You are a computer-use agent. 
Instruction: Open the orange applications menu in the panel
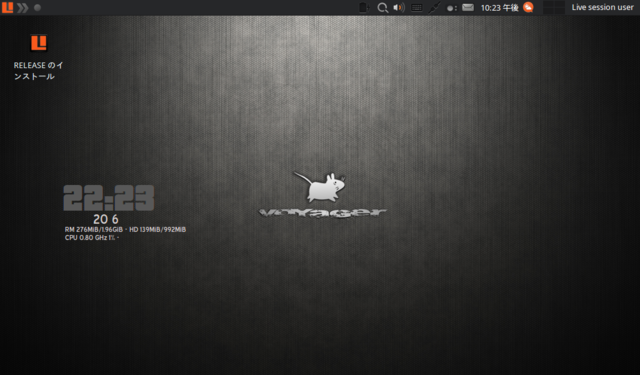7,7
